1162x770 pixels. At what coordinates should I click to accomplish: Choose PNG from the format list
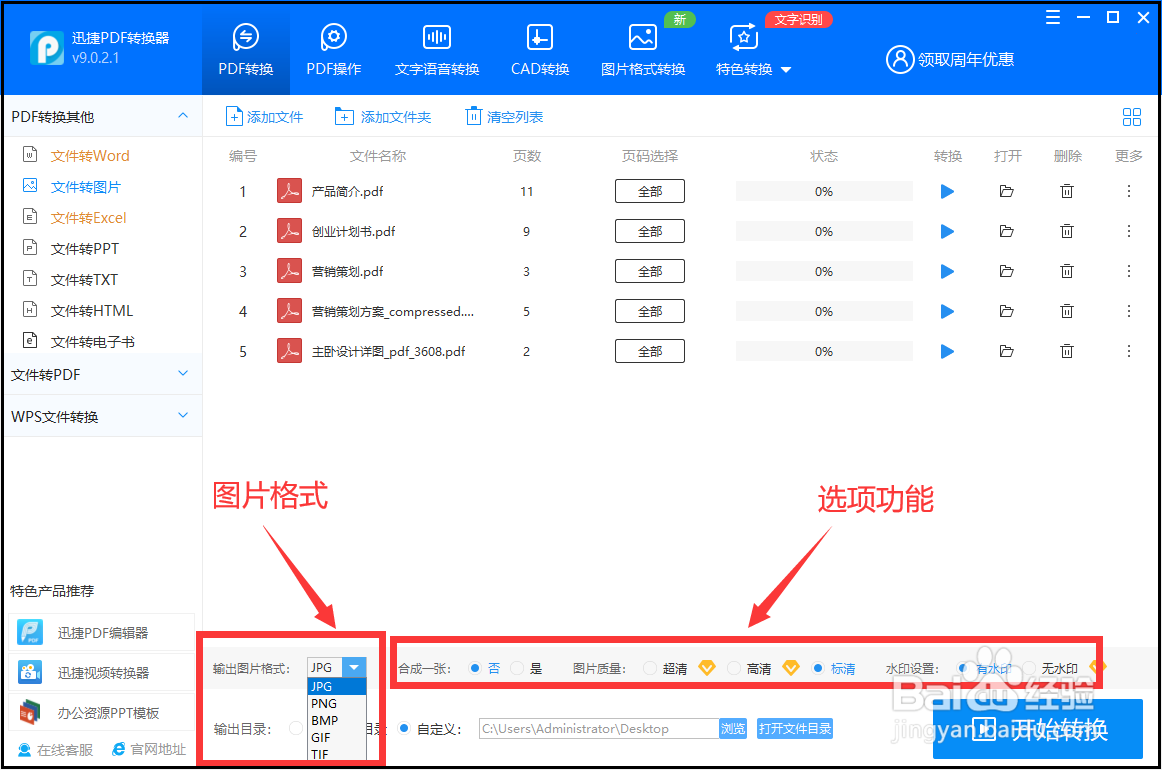point(336,703)
